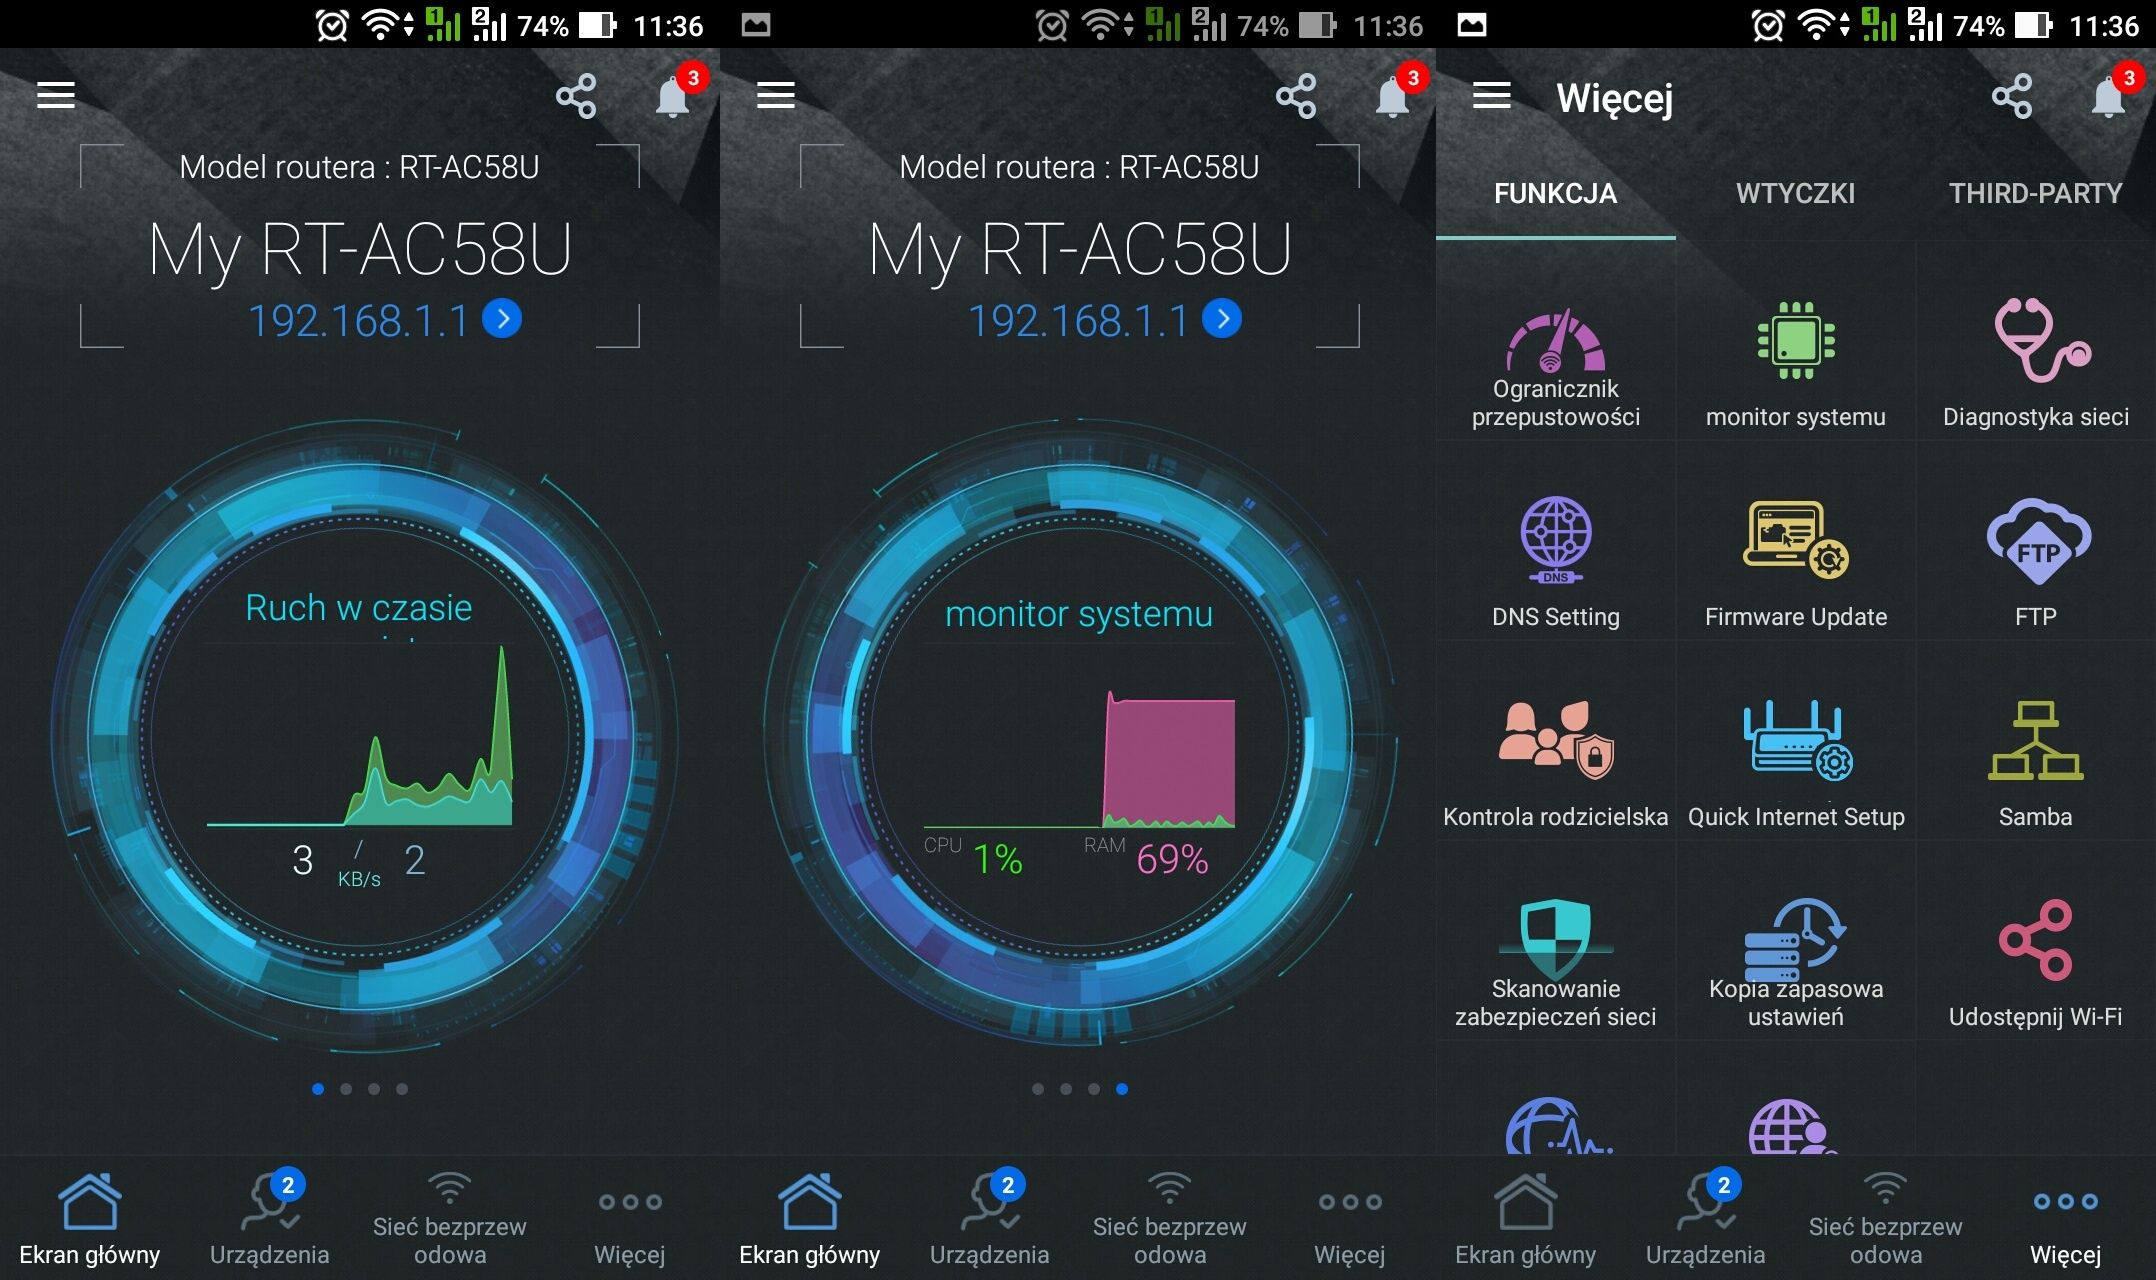Screen dimensions: 2156x1280
Task: Tap picture notification icon above the Więcej screen
Action: 1472,25
